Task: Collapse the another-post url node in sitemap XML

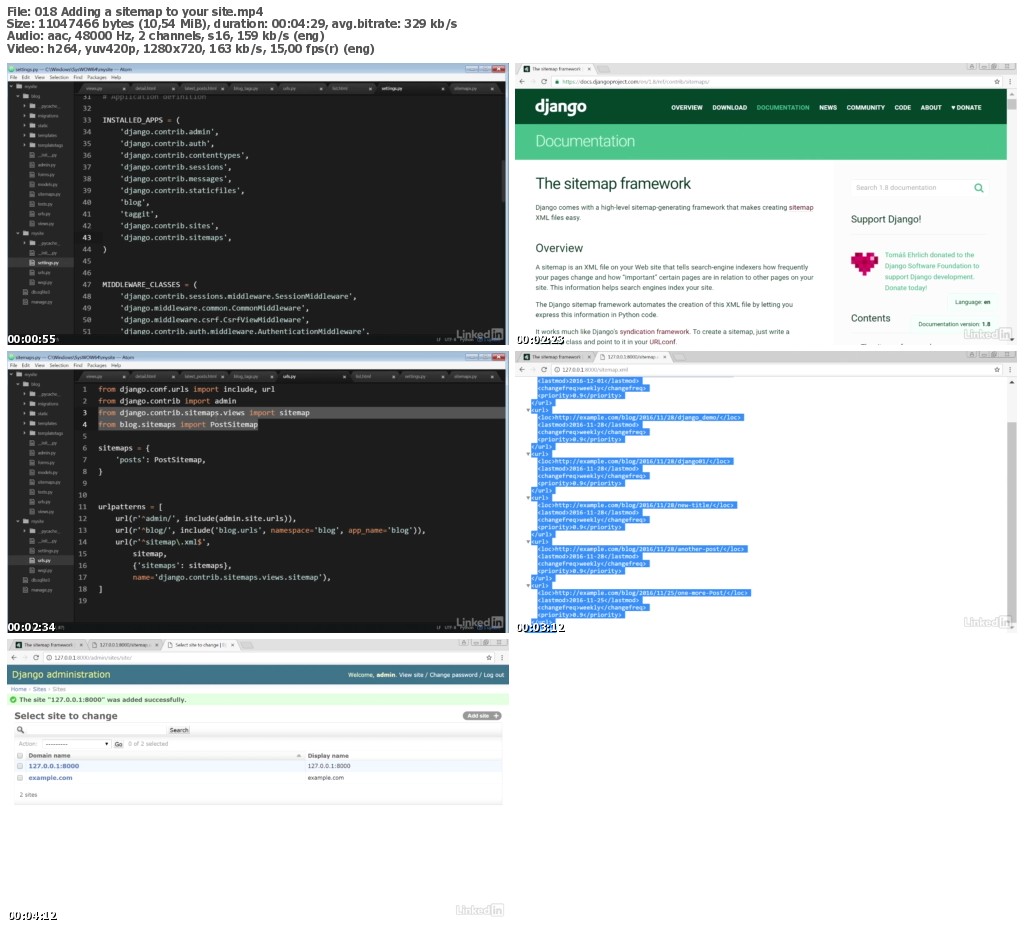Action: (x=528, y=542)
